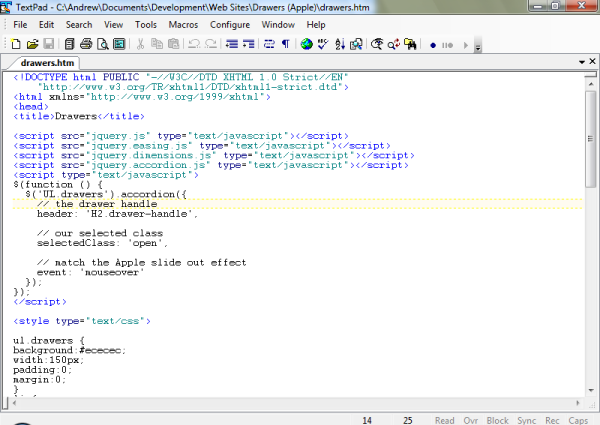Click the Caps indicator in status bar
The height and width of the screenshot is (425, 600).
[578, 420]
